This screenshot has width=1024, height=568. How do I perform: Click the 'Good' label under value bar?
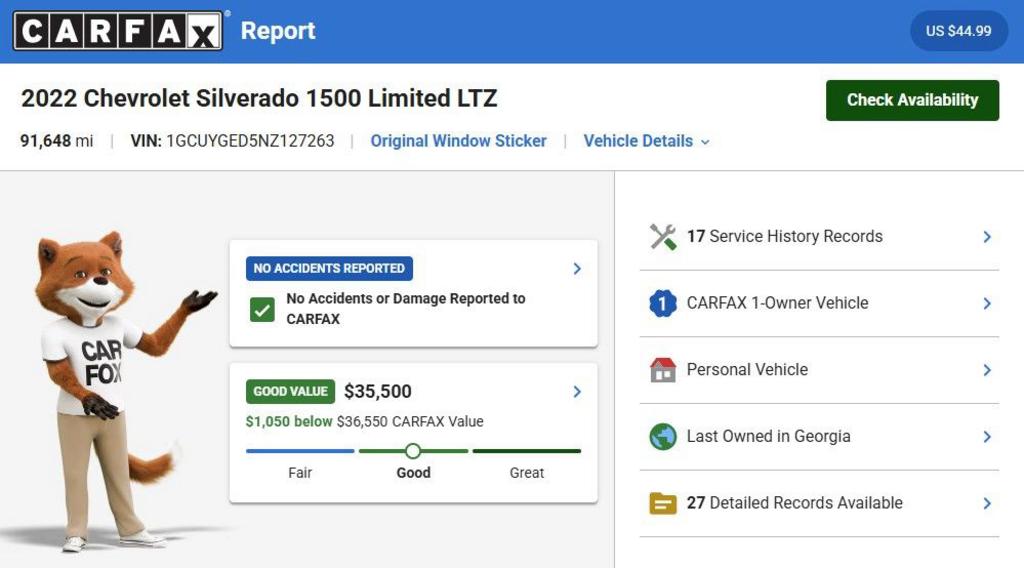click(413, 473)
